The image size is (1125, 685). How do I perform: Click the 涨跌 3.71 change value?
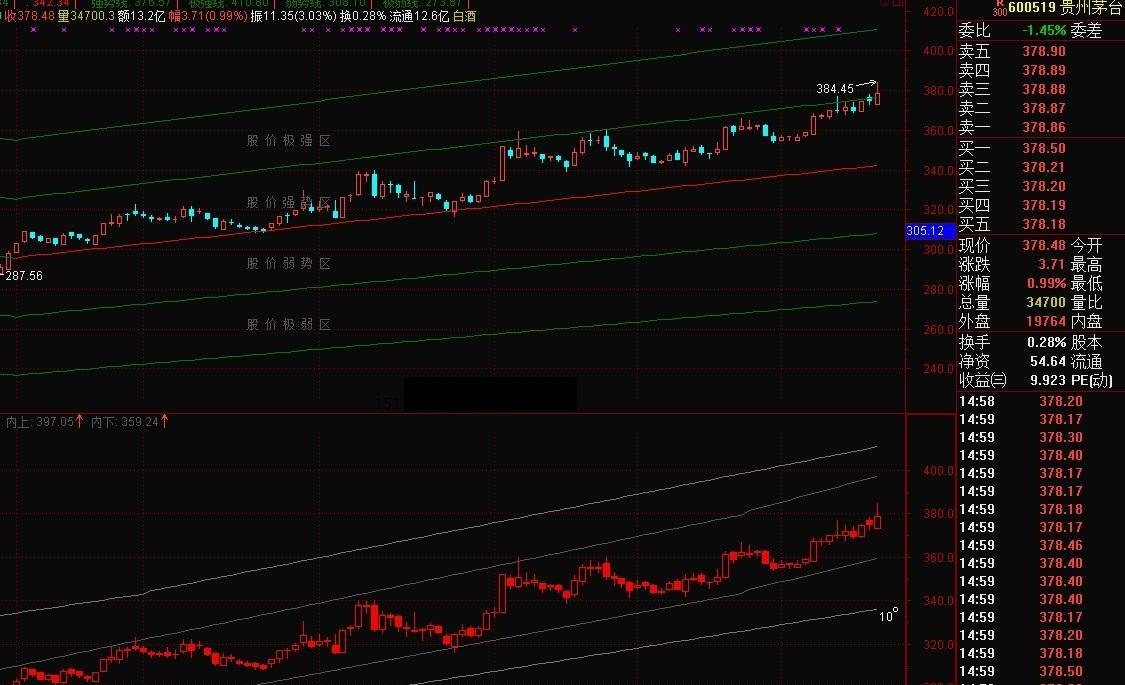[x=1050, y=265]
